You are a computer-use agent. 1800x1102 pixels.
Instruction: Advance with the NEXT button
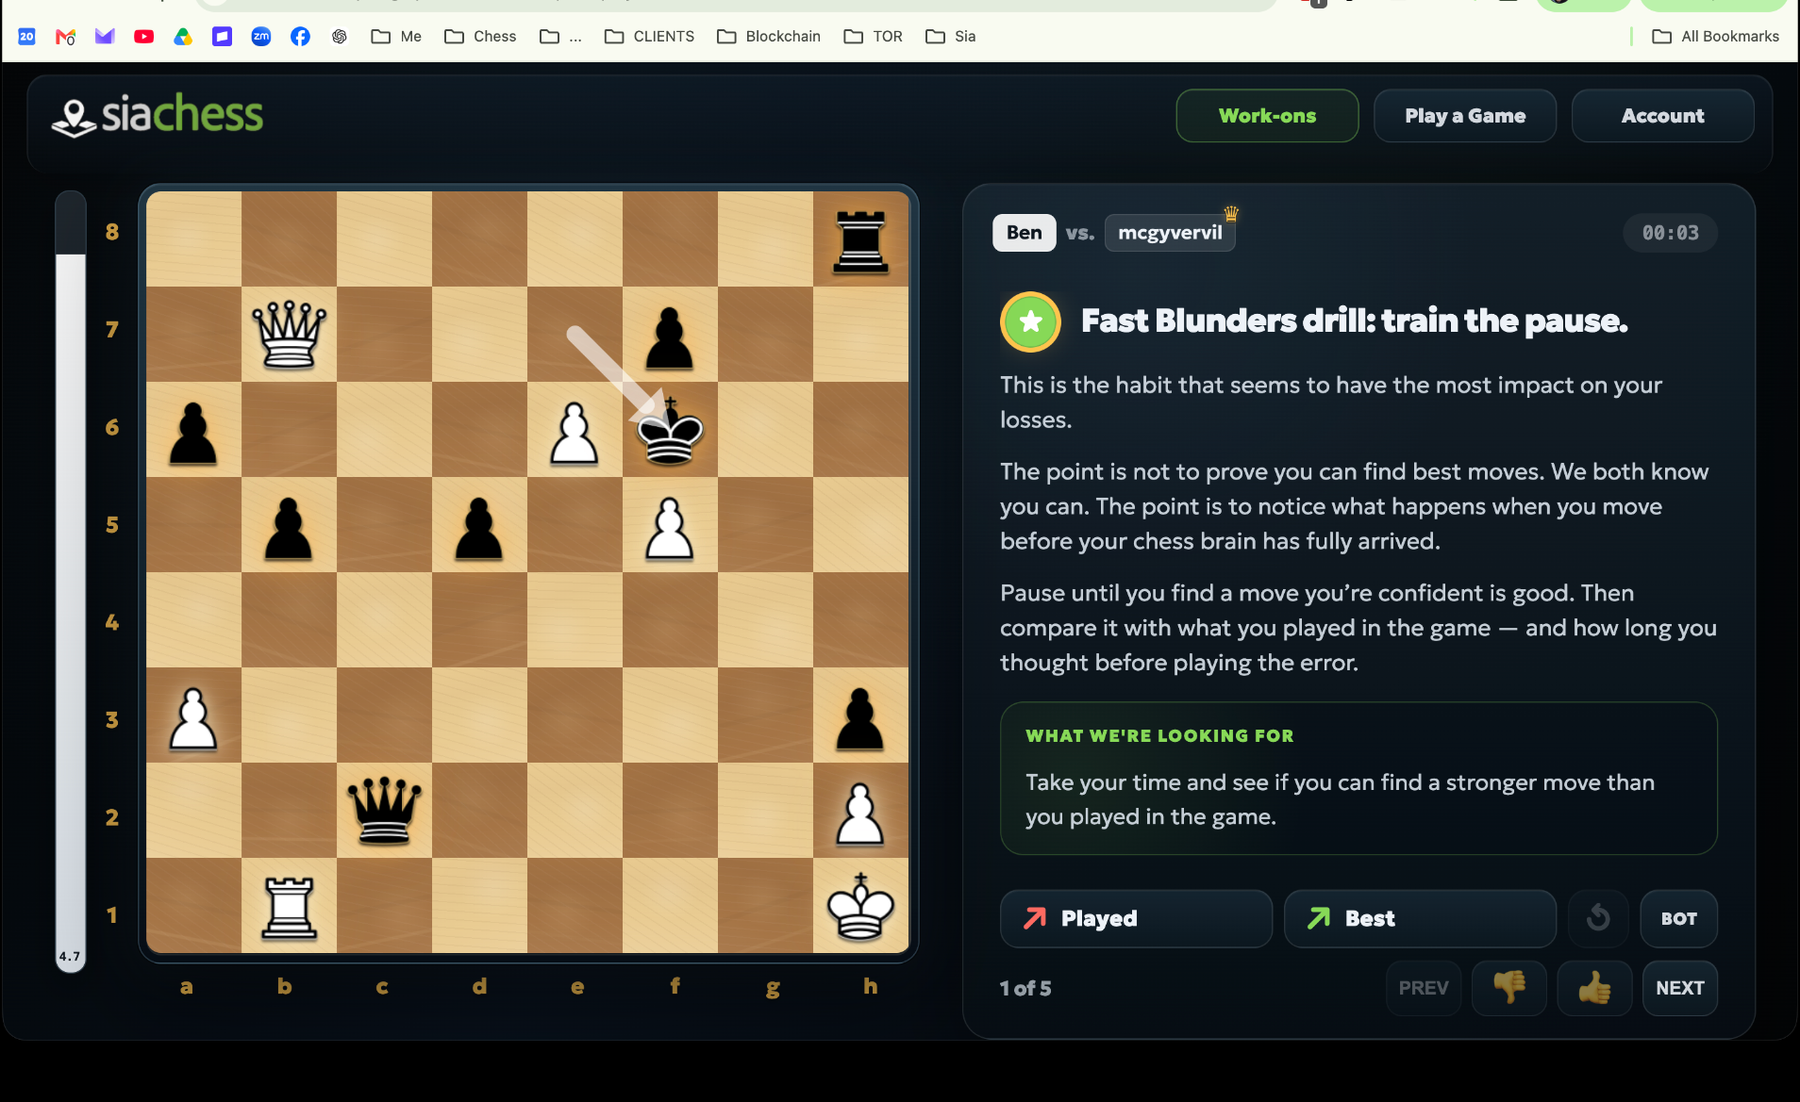(1680, 988)
